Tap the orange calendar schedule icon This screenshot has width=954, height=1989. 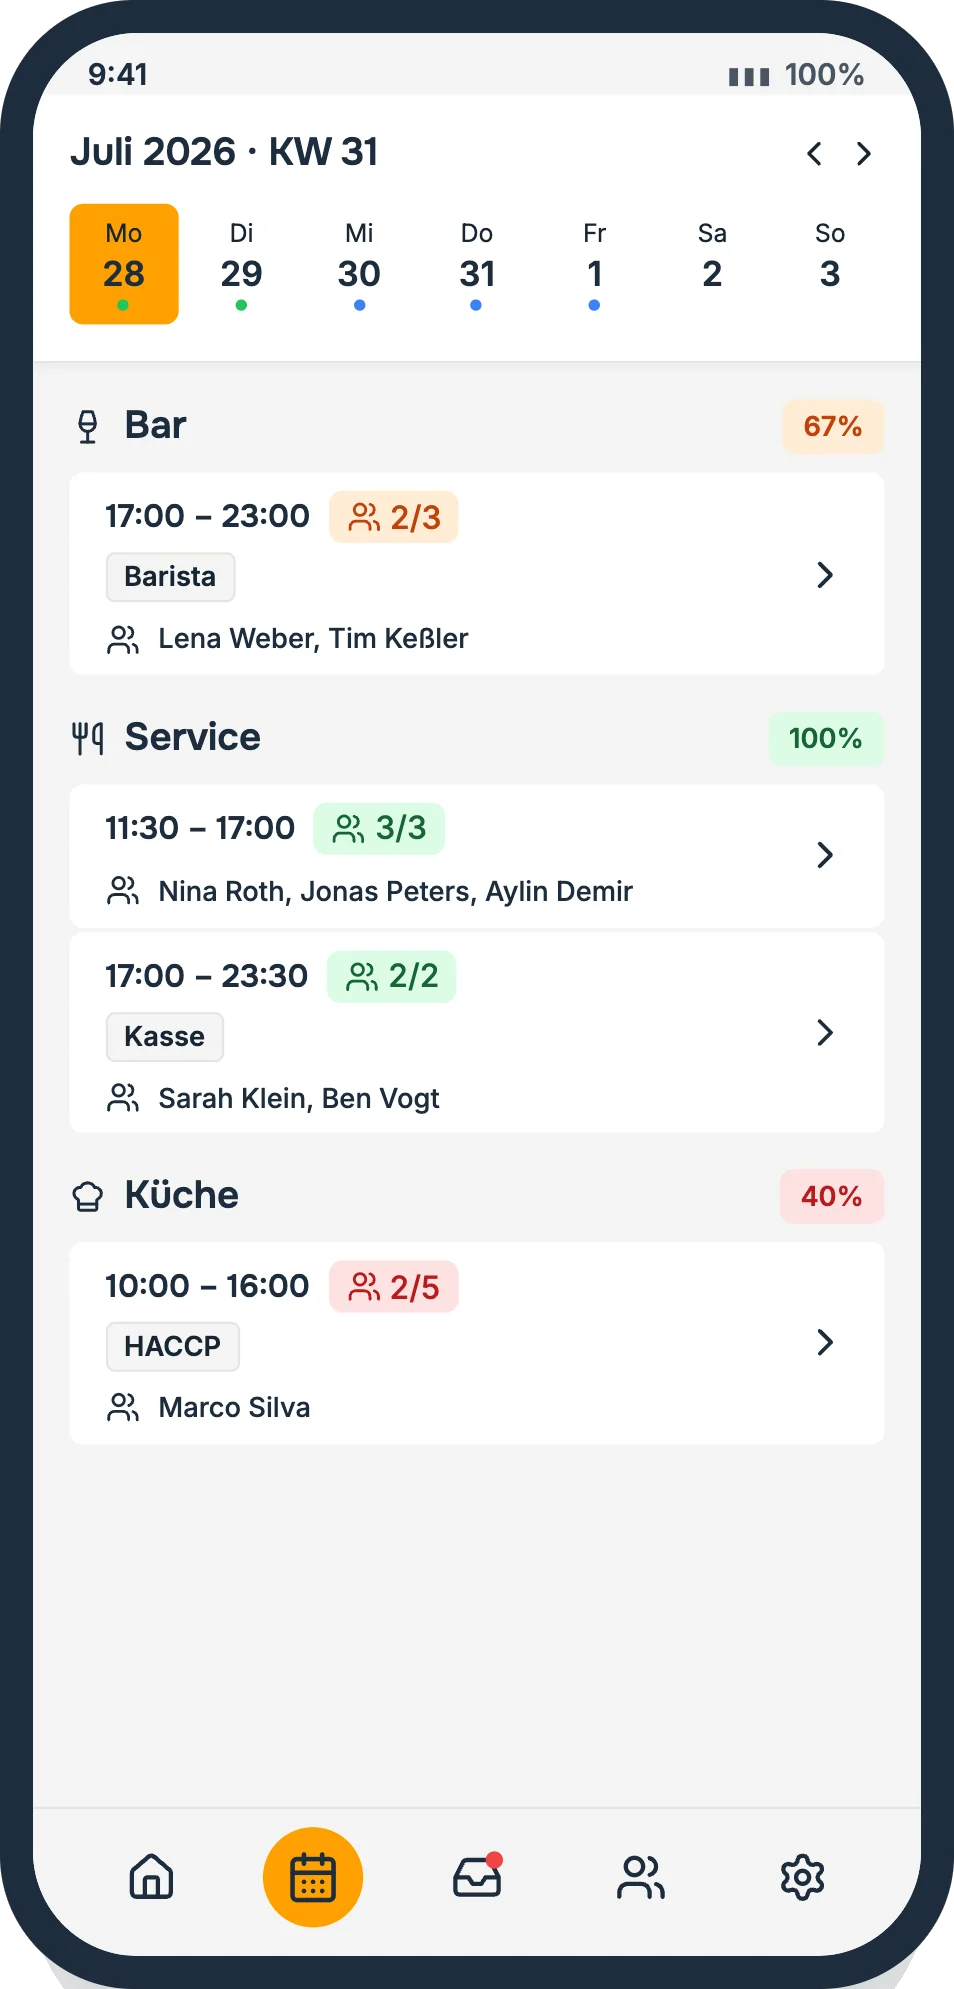313,1877
